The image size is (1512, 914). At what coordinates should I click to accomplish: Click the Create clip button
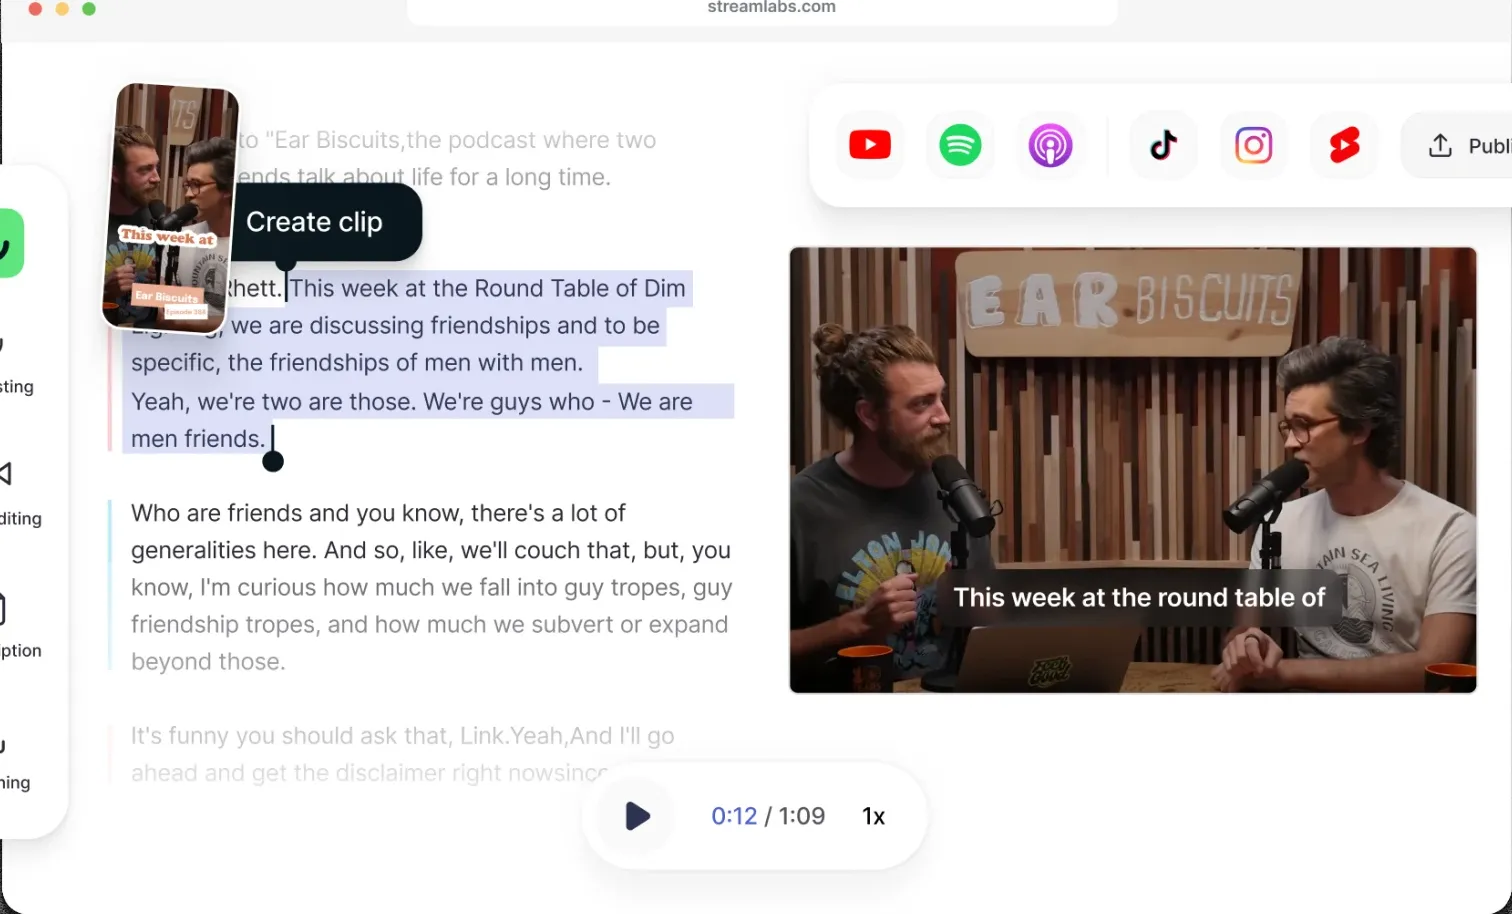click(x=315, y=222)
